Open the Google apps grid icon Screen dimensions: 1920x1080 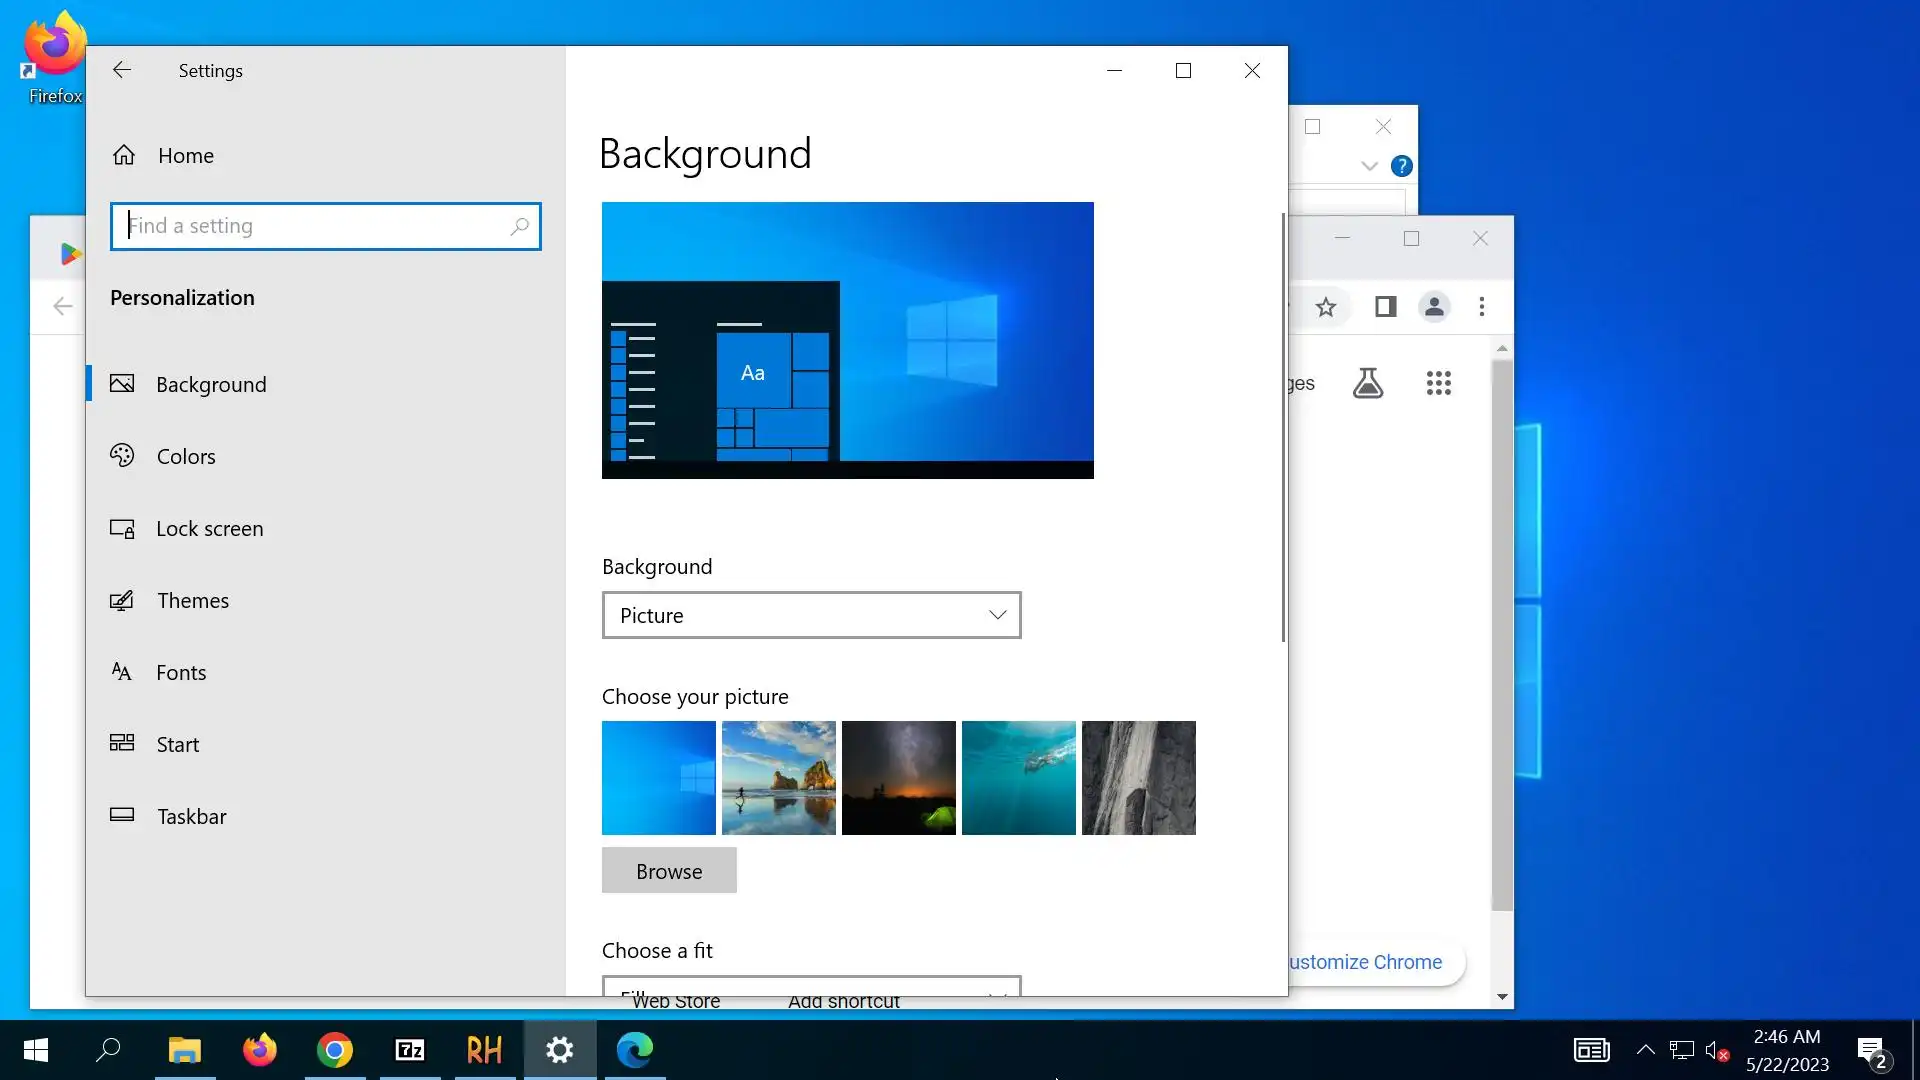tap(1438, 383)
